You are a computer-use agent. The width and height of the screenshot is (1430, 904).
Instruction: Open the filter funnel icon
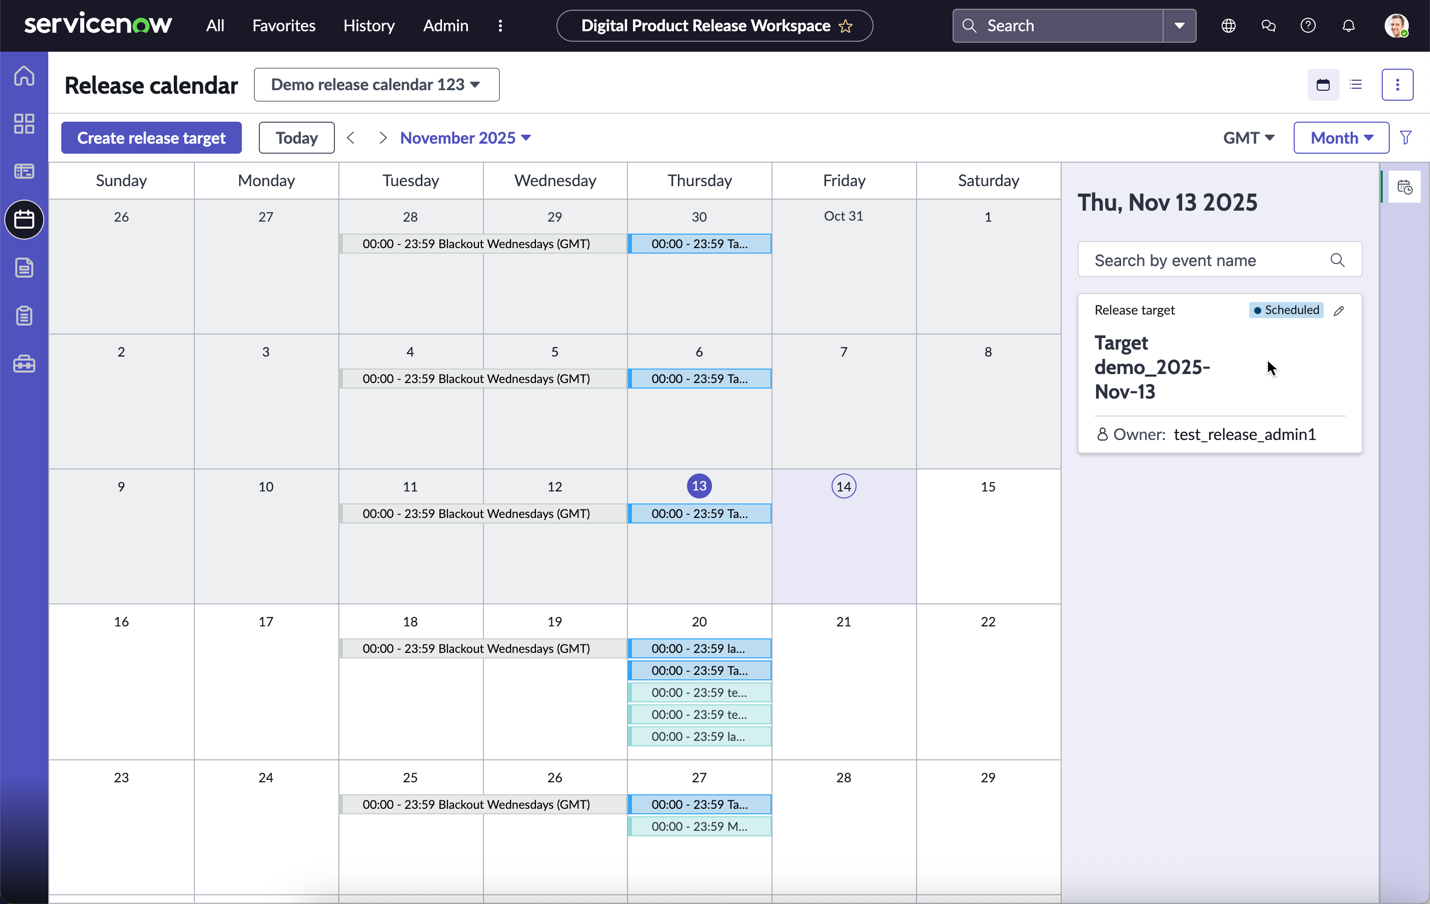pyautogui.click(x=1406, y=138)
